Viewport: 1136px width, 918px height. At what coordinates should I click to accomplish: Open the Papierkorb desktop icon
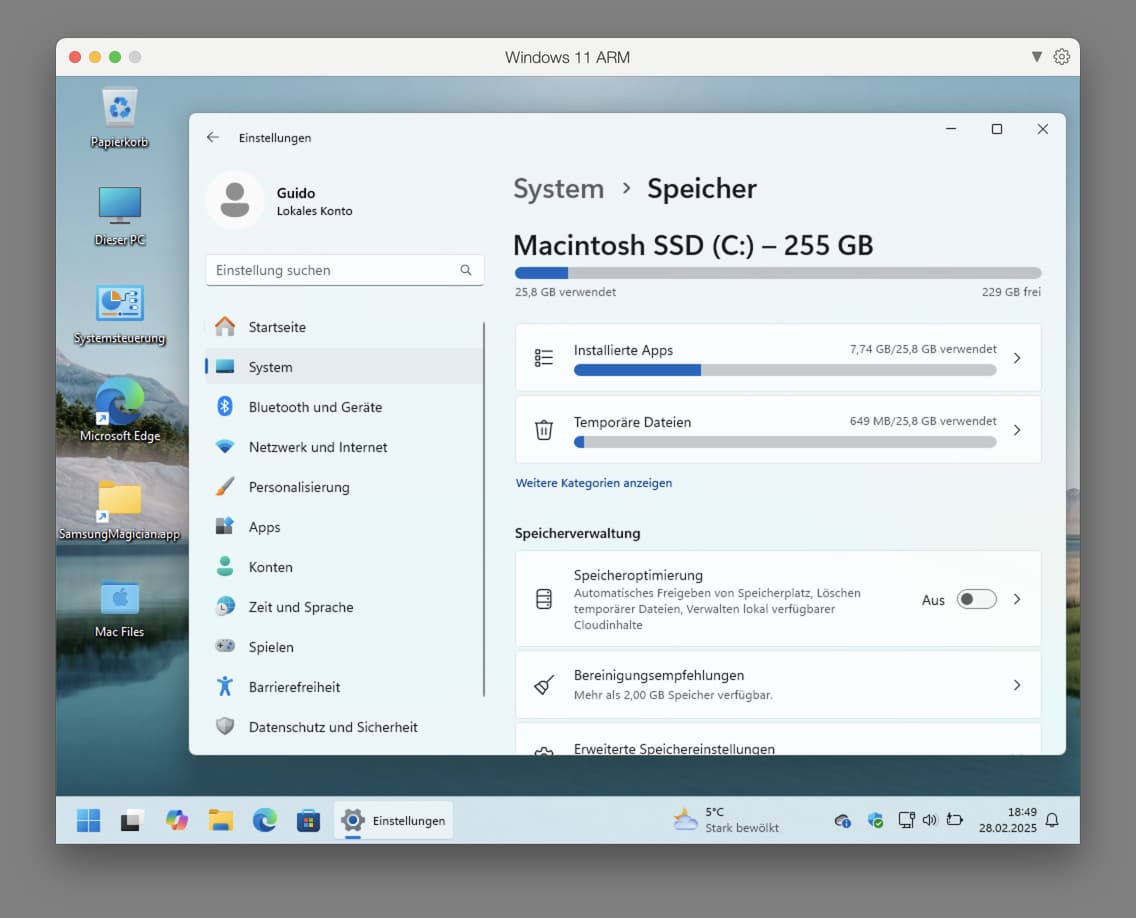point(120,117)
